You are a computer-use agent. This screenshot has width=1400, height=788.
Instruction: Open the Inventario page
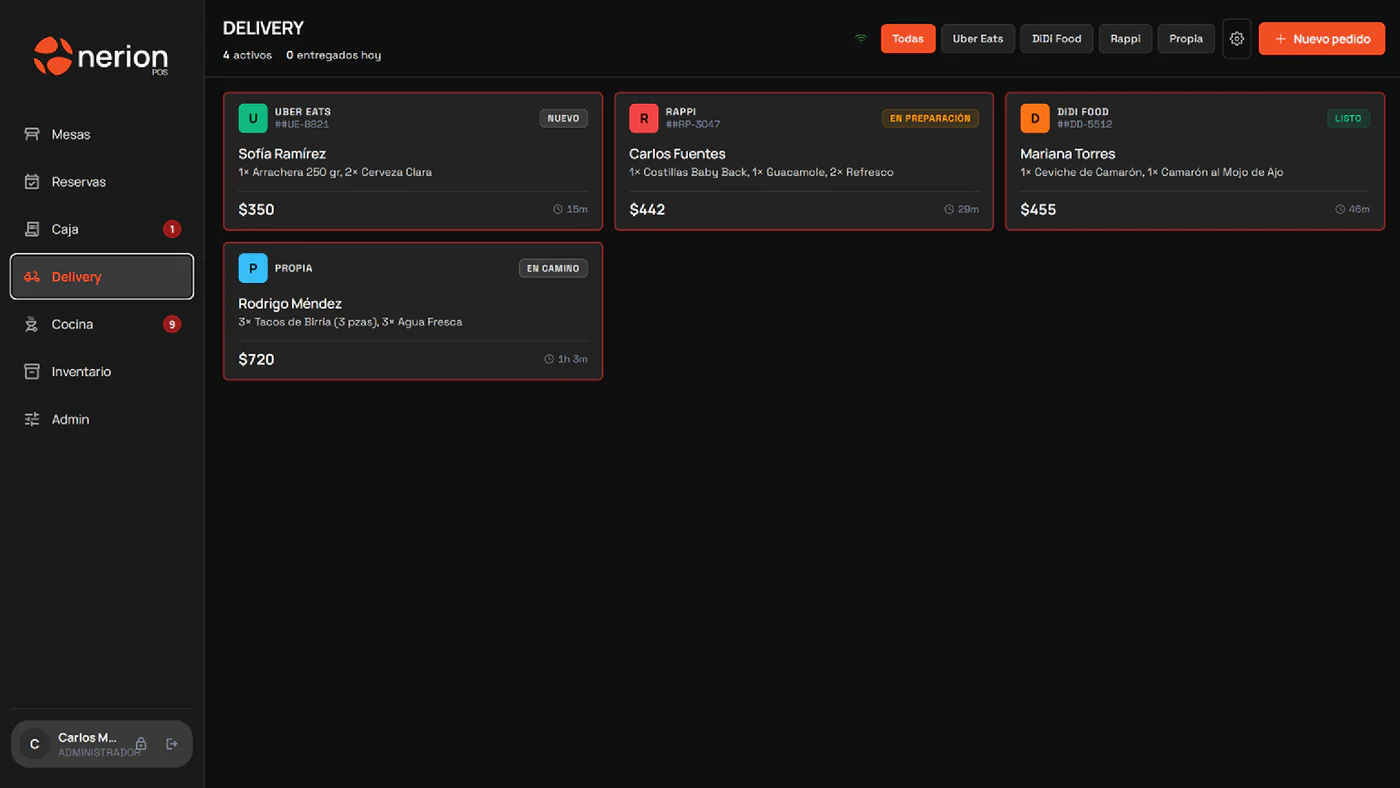(101, 371)
